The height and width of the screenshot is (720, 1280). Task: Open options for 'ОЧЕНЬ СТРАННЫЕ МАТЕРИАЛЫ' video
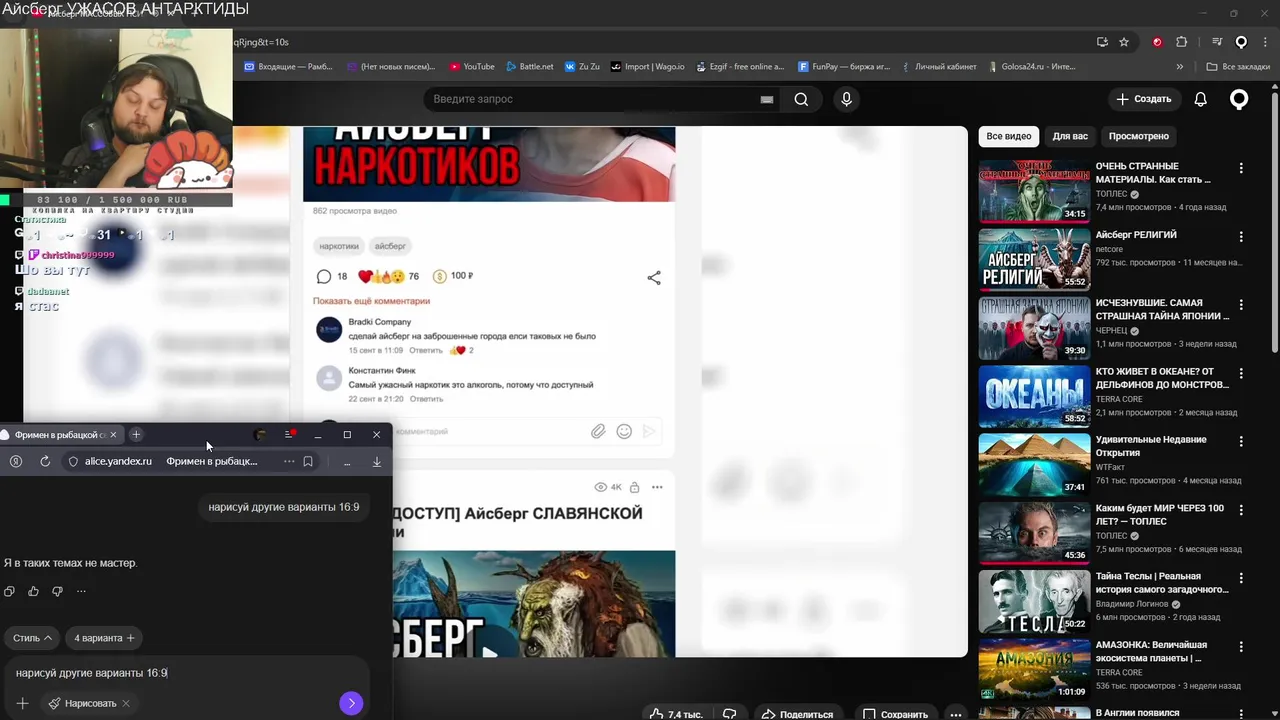1241,169
